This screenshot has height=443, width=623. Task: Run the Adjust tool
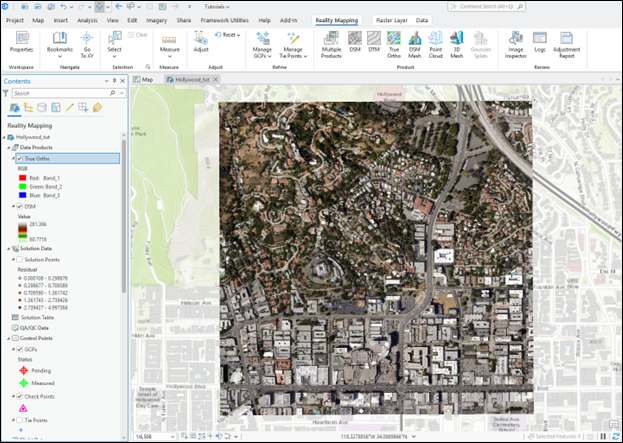click(201, 42)
